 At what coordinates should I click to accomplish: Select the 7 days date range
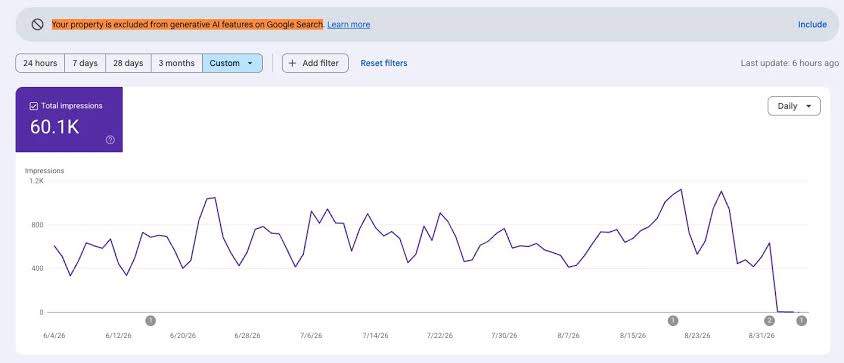(x=85, y=63)
